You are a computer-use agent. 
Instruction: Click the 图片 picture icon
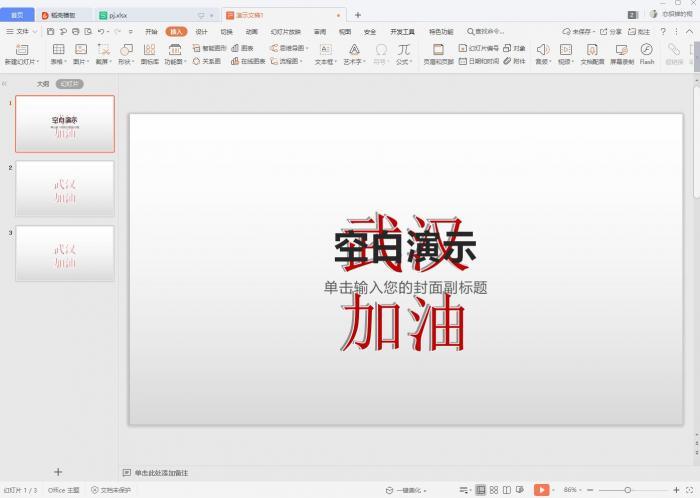81,49
